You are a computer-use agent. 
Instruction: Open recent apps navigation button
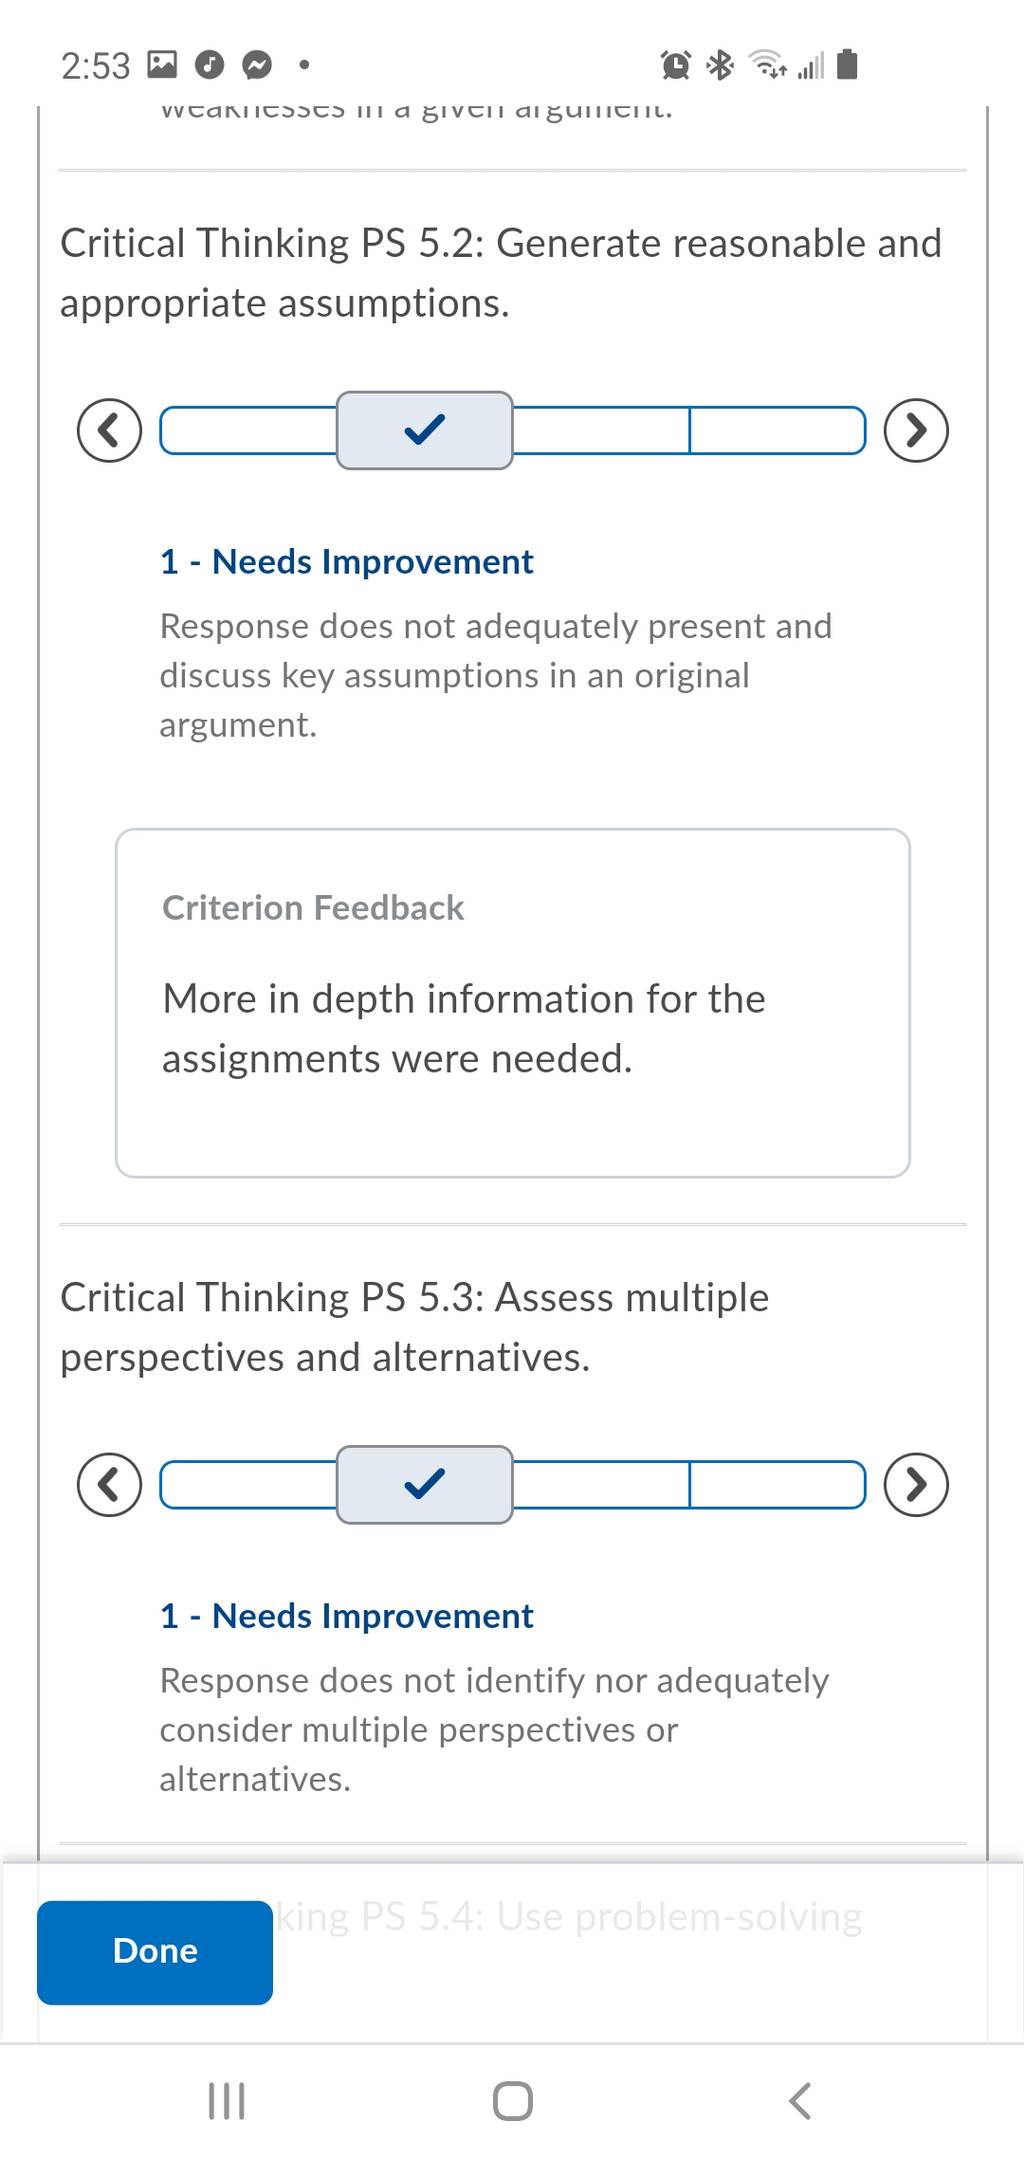226,2100
